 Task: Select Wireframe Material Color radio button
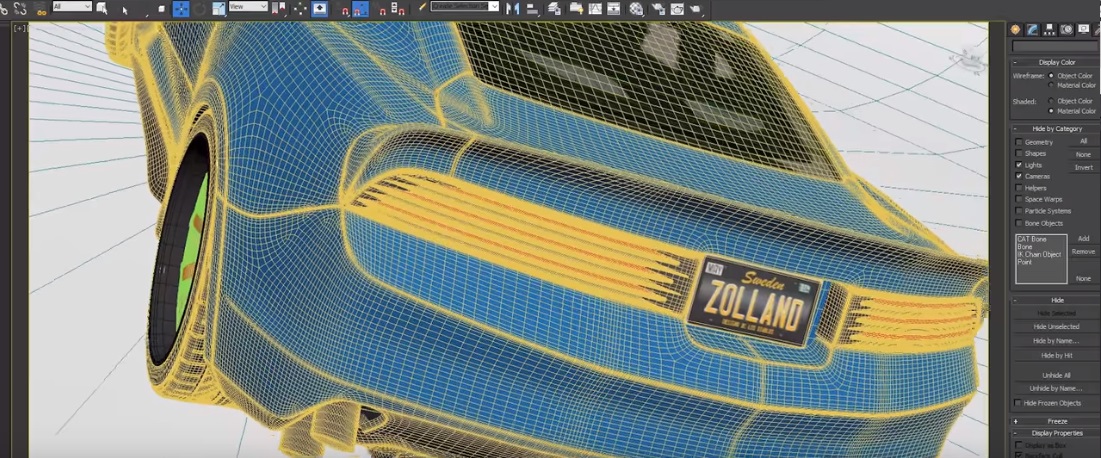pos(1051,85)
